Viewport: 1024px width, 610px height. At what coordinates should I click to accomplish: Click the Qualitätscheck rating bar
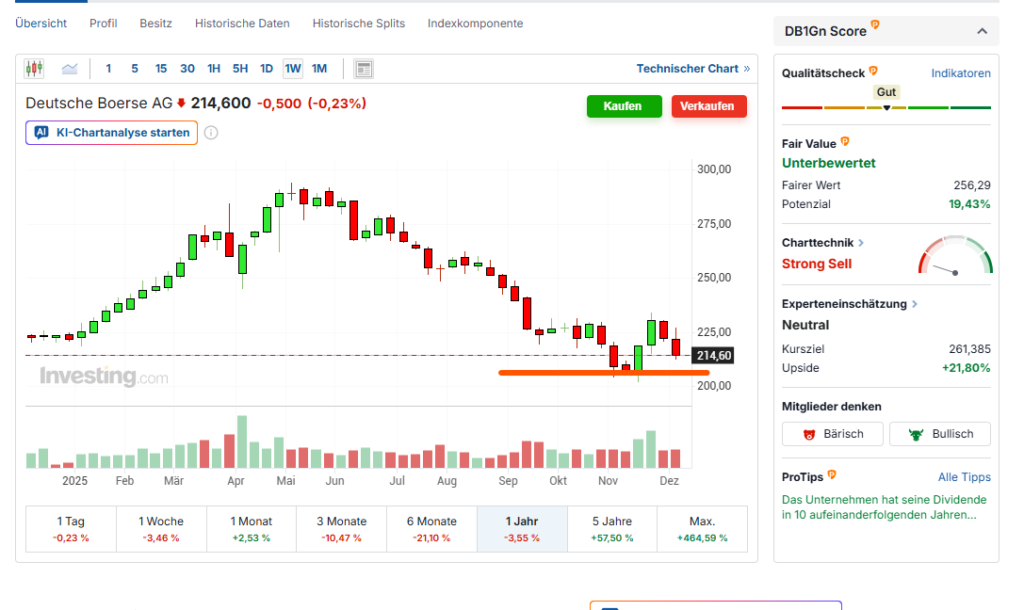(x=886, y=107)
